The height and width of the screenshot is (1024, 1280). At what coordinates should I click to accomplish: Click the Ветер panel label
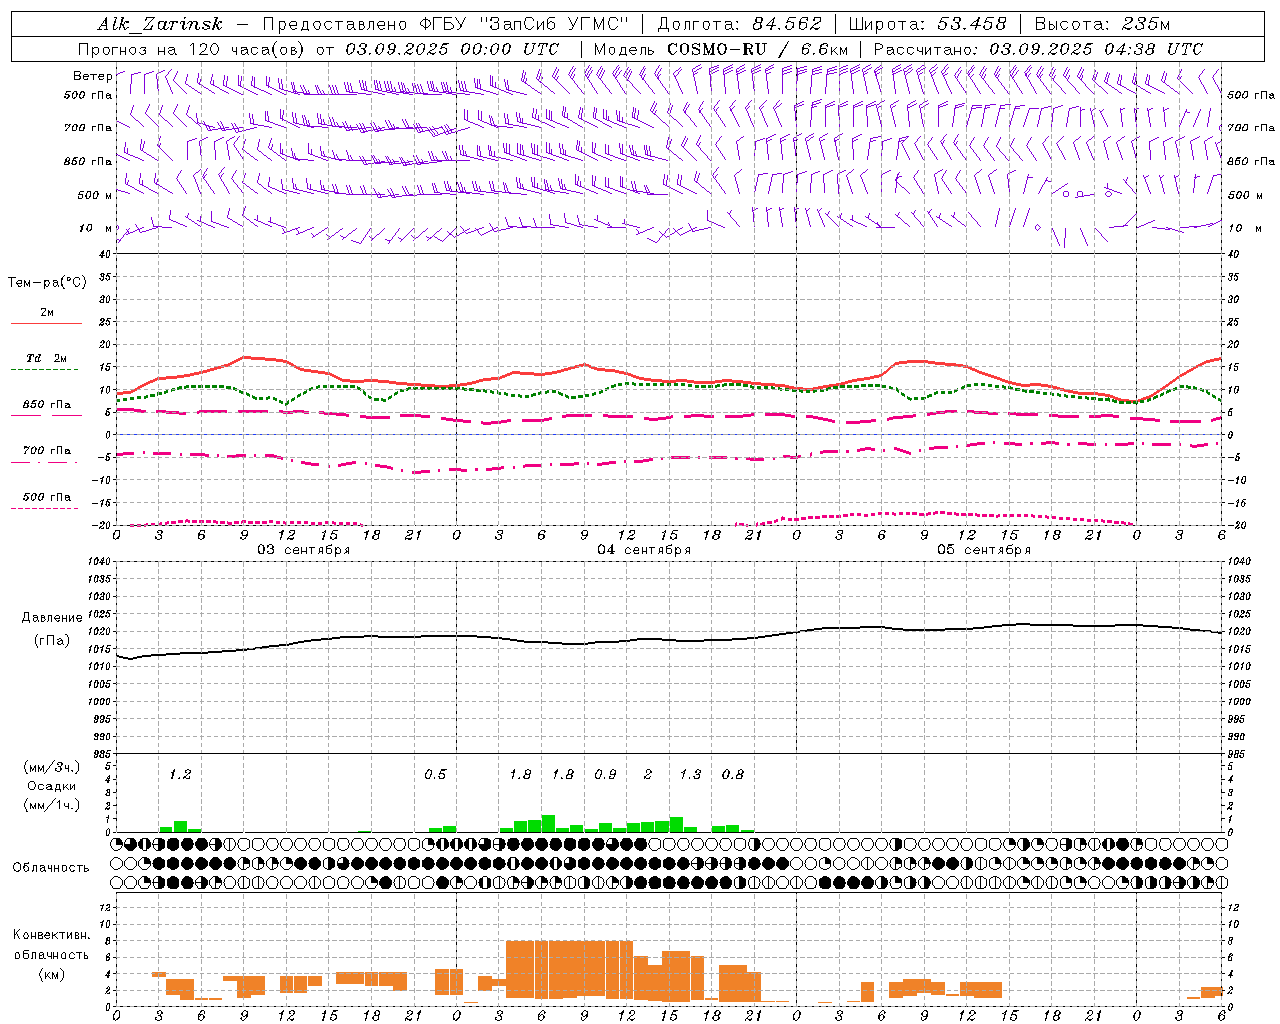point(92,76)
